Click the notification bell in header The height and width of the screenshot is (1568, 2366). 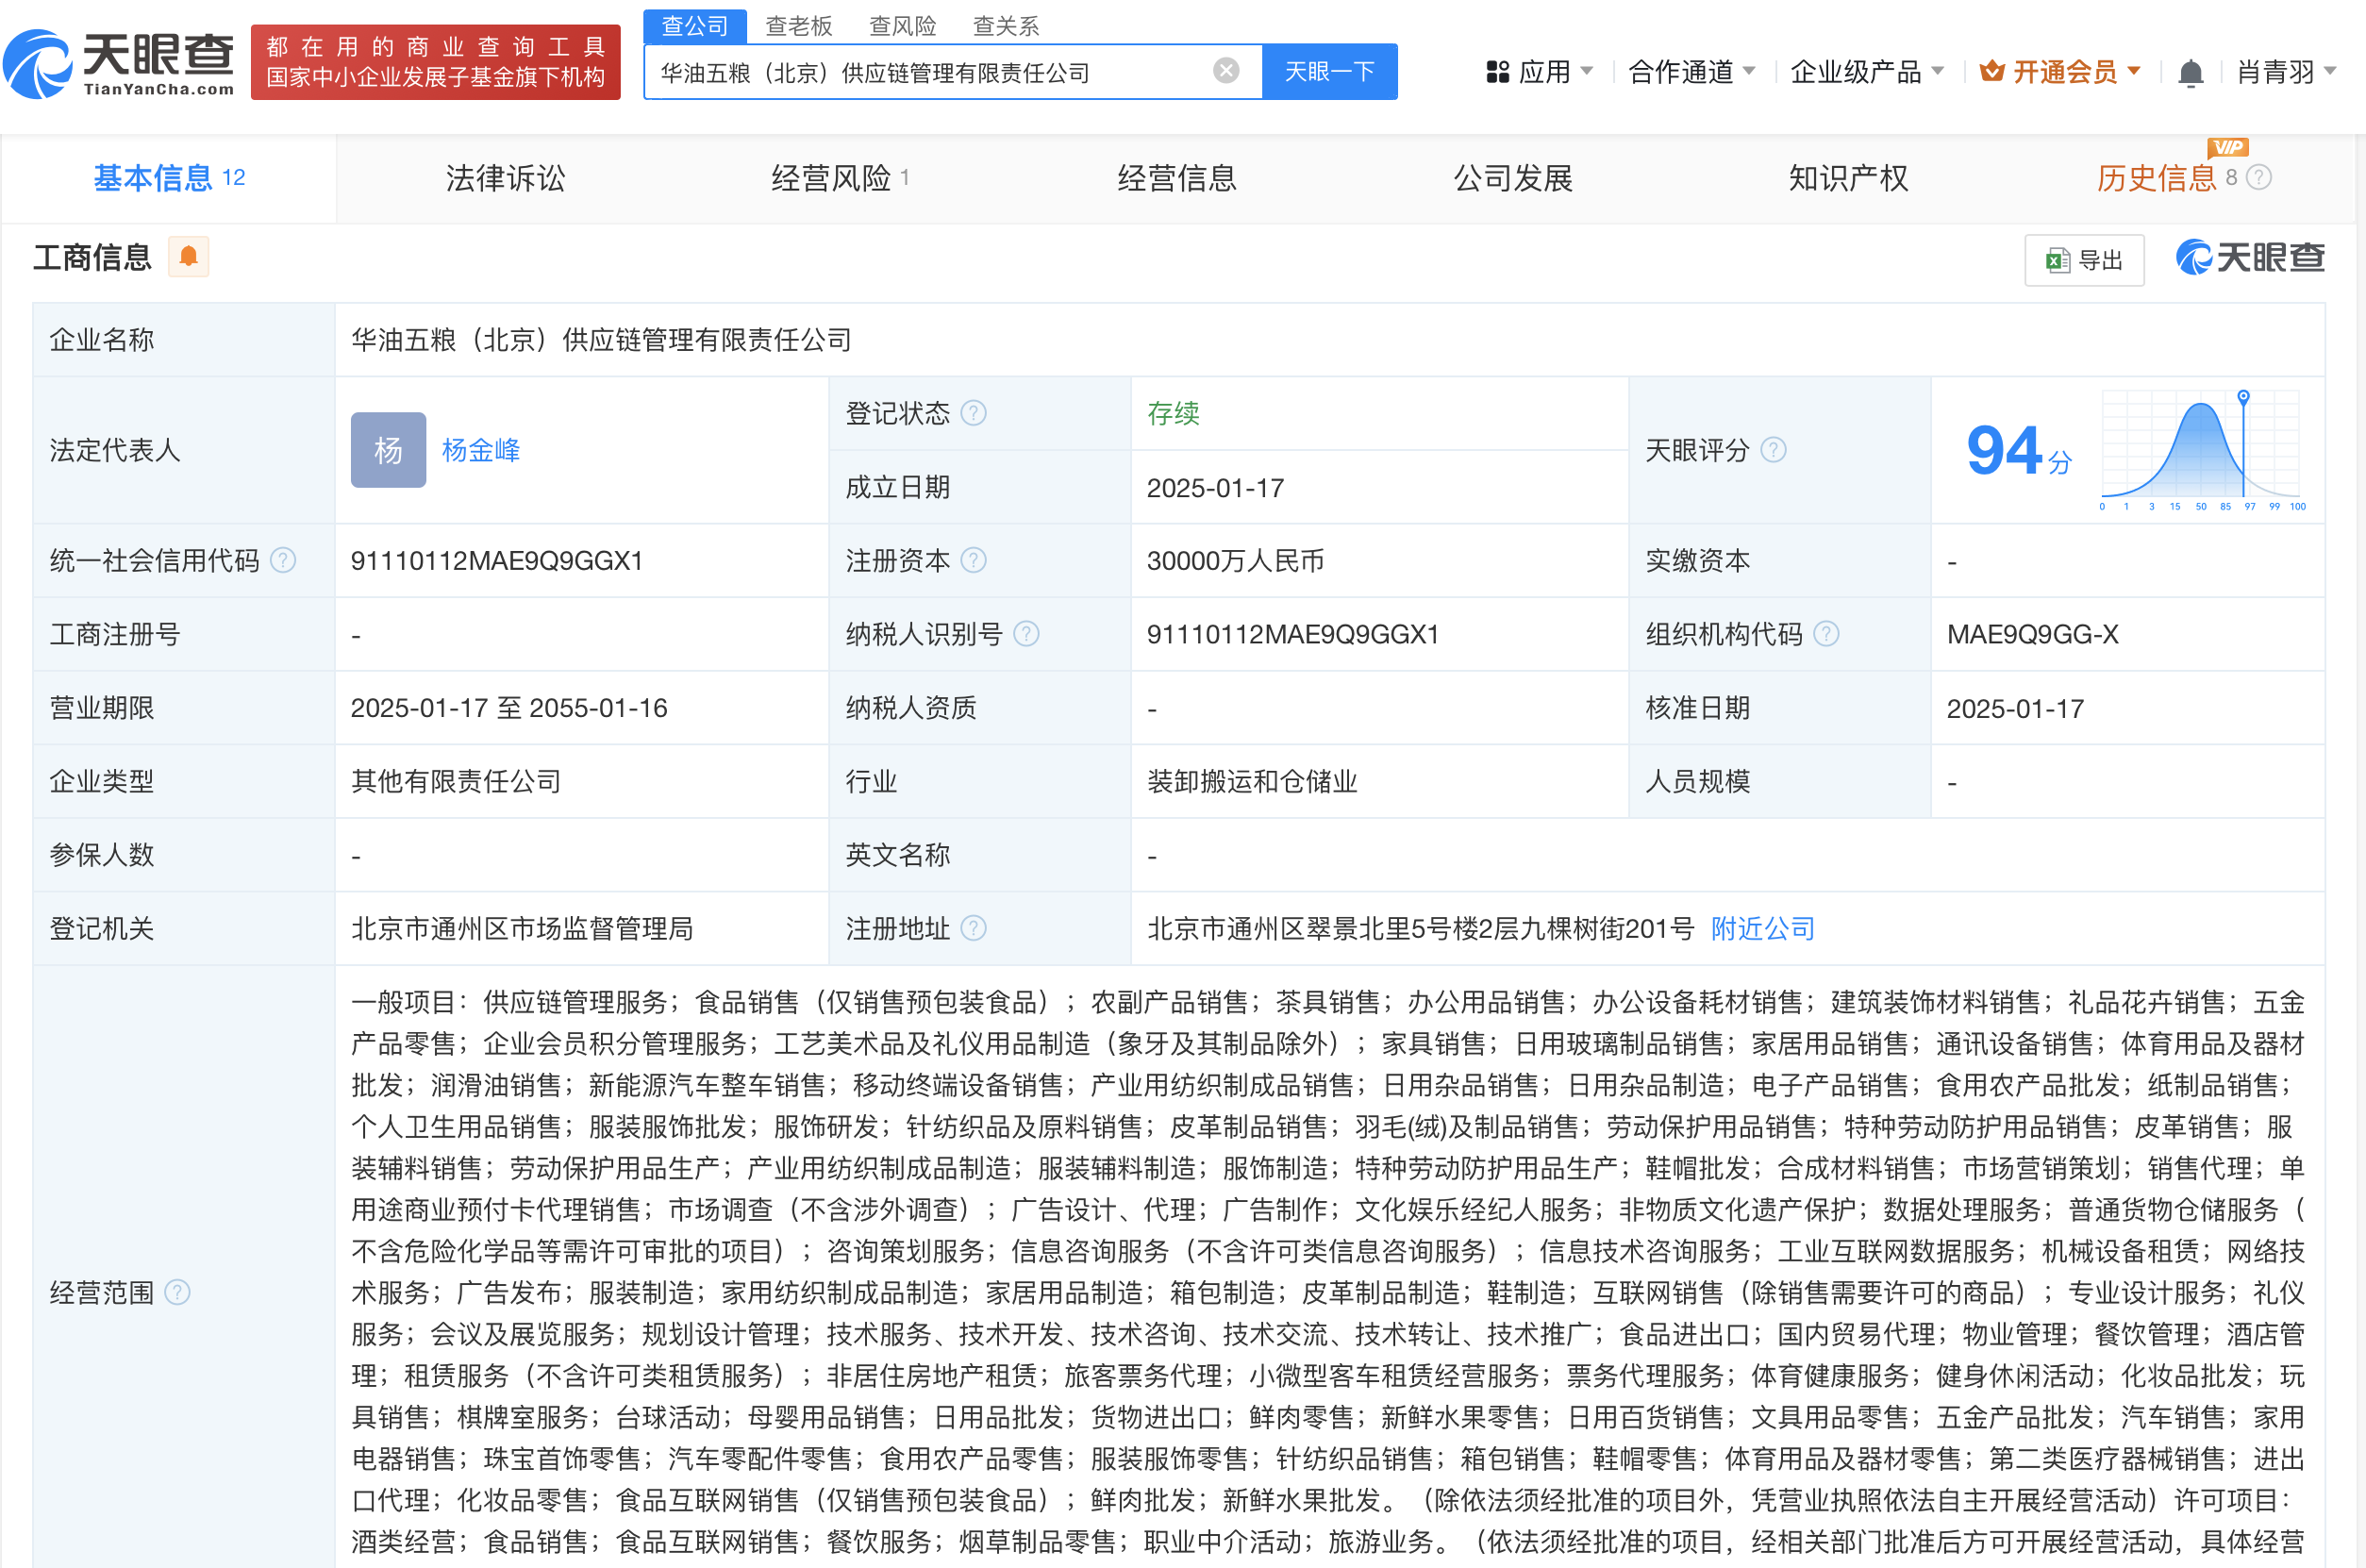2190,73
